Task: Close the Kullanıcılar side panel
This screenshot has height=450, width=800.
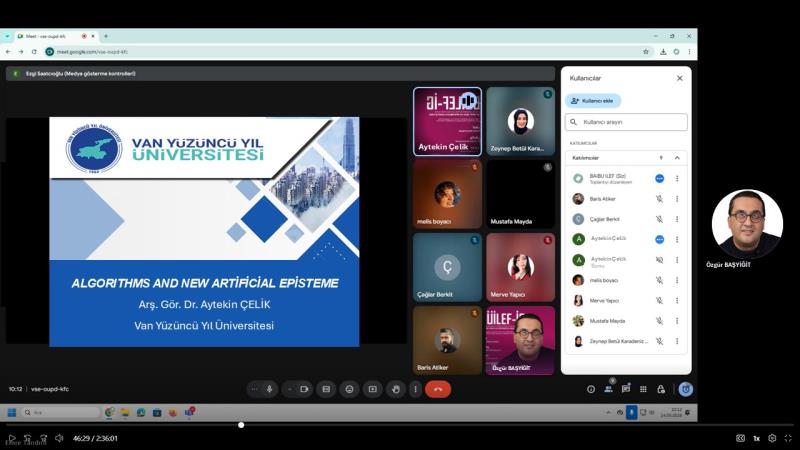Action: tap(680, 78)
